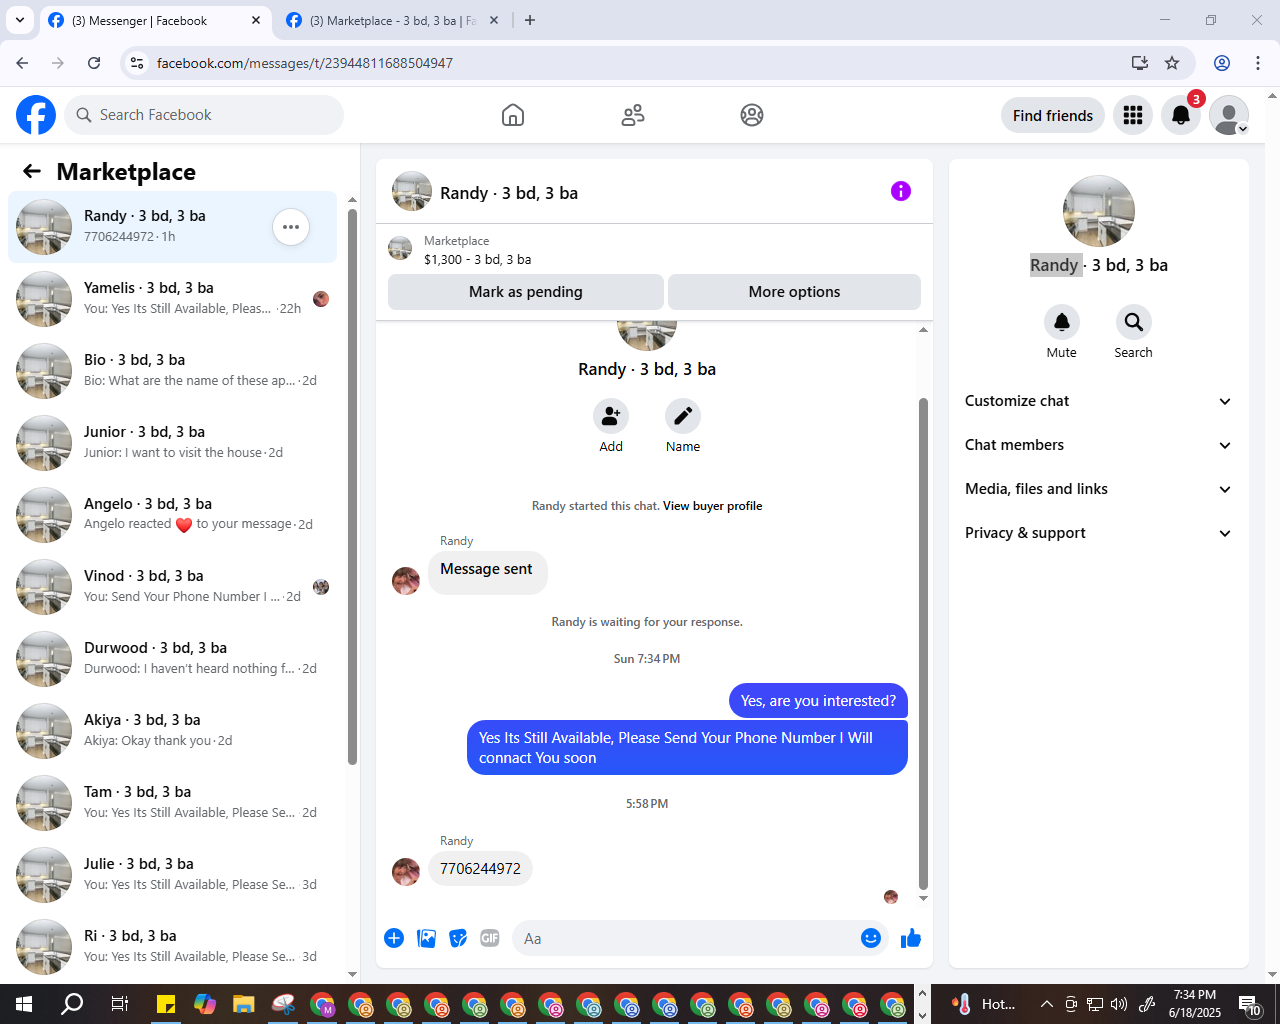Screen dimensions: 1280x1024
Task: Open notifications bell with 3 badge
Action: click(x=1181, y=115)
